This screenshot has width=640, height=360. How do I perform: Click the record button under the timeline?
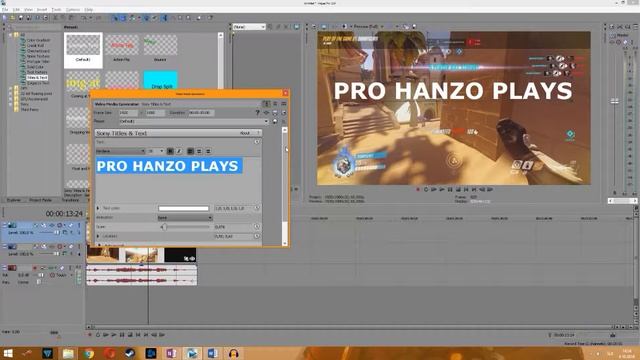tap(90, 335)
